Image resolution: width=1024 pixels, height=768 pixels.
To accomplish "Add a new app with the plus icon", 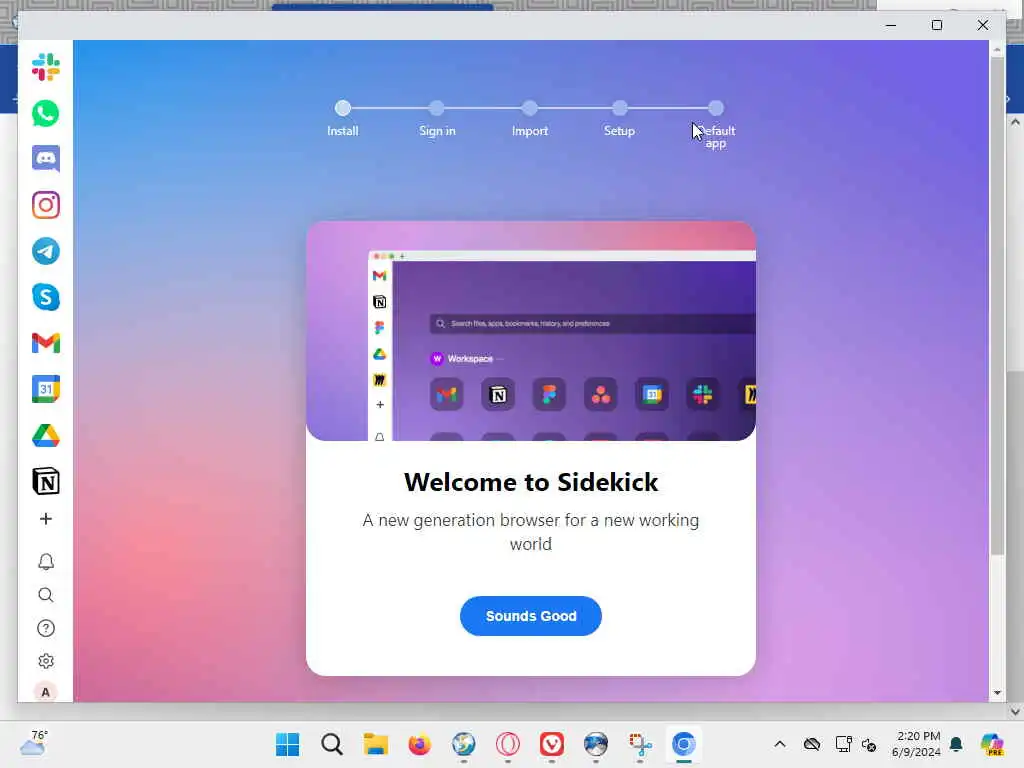I will [x=46, y=519].
